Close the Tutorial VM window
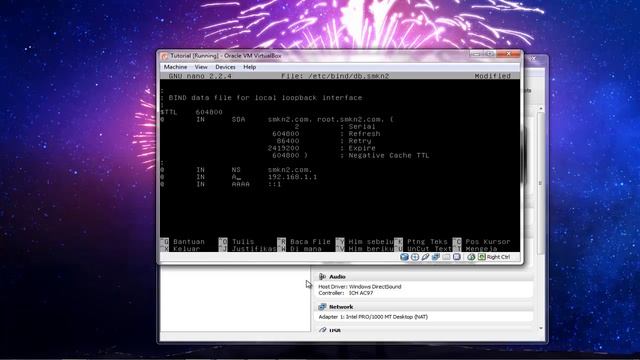 click(x=509, y=54)
